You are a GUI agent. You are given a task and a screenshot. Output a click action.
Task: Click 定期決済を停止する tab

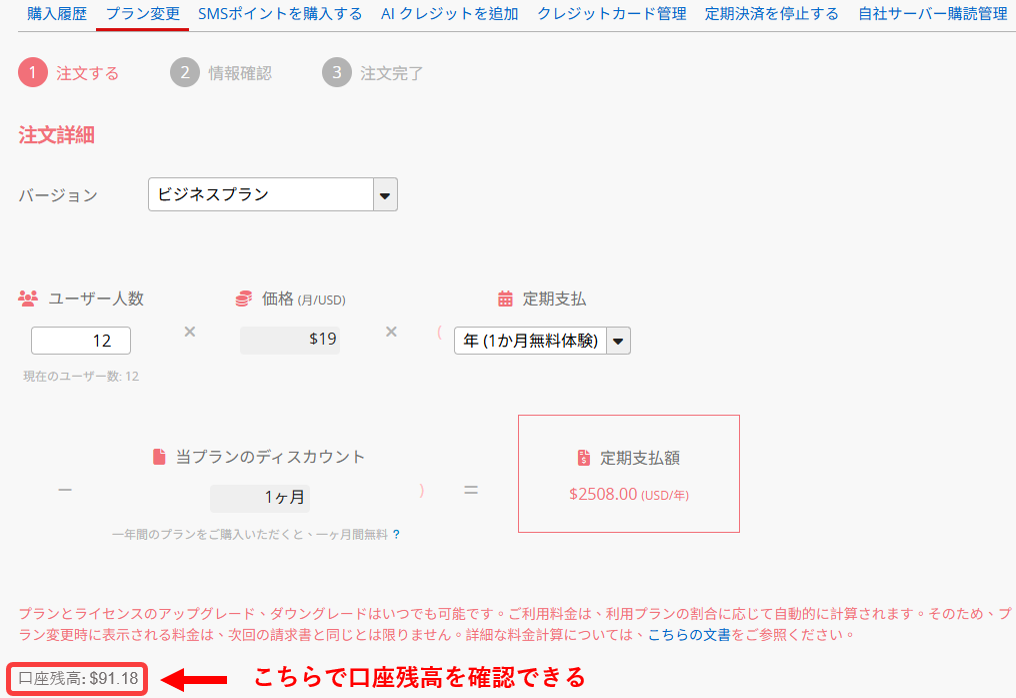click(x=772, y=14)
